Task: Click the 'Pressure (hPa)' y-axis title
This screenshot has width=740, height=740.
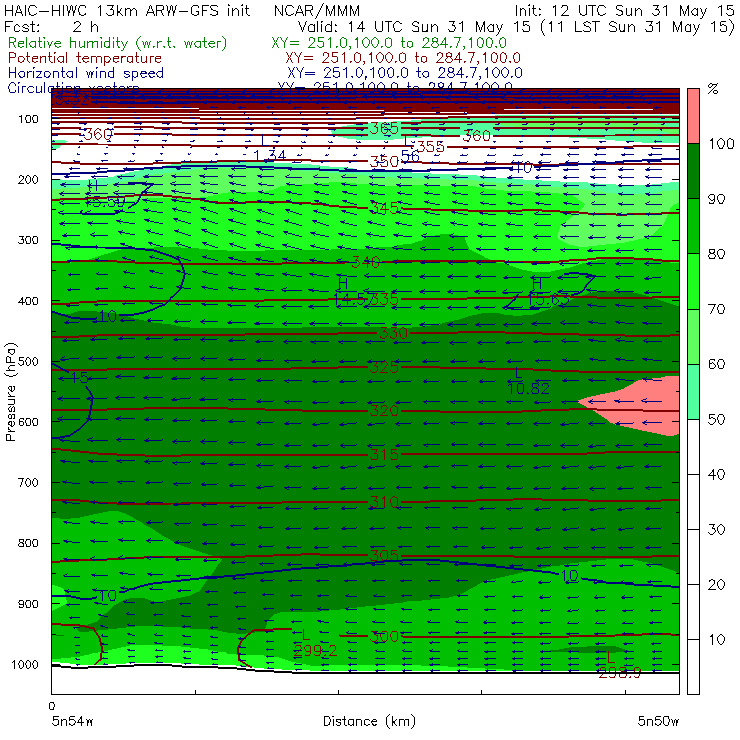Action: [10, 392]
